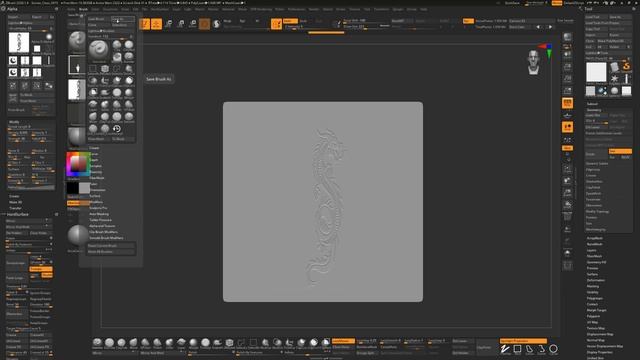This screenshot has height=360, width=640.
Task: Expand the Sculptris Pro brush section
Action: [98, 208]
